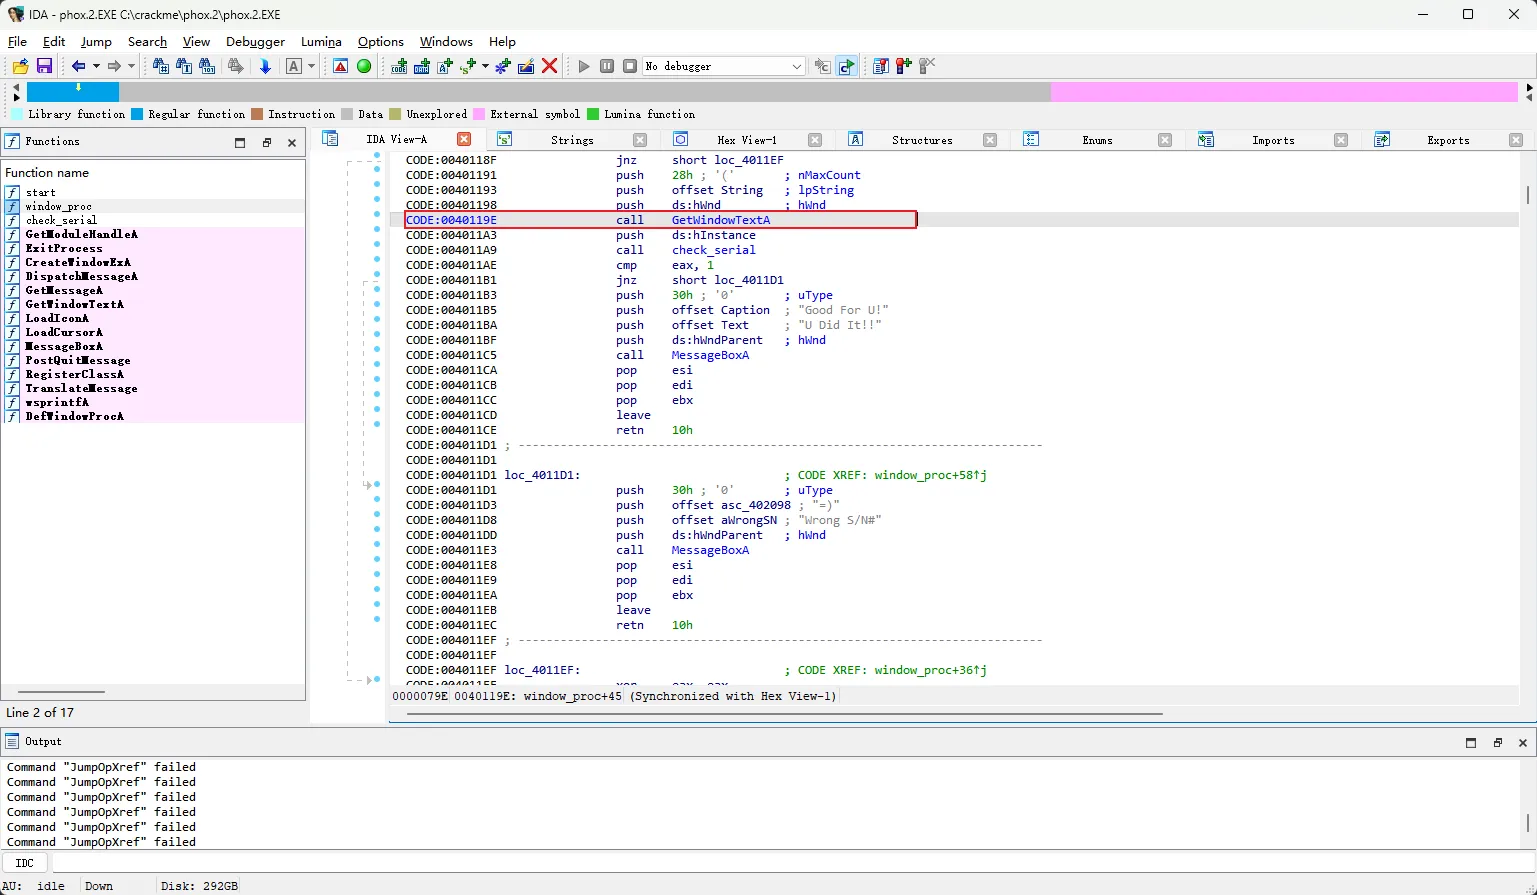
Task: Close the IDA View-A tab
Action: [464, 139]
